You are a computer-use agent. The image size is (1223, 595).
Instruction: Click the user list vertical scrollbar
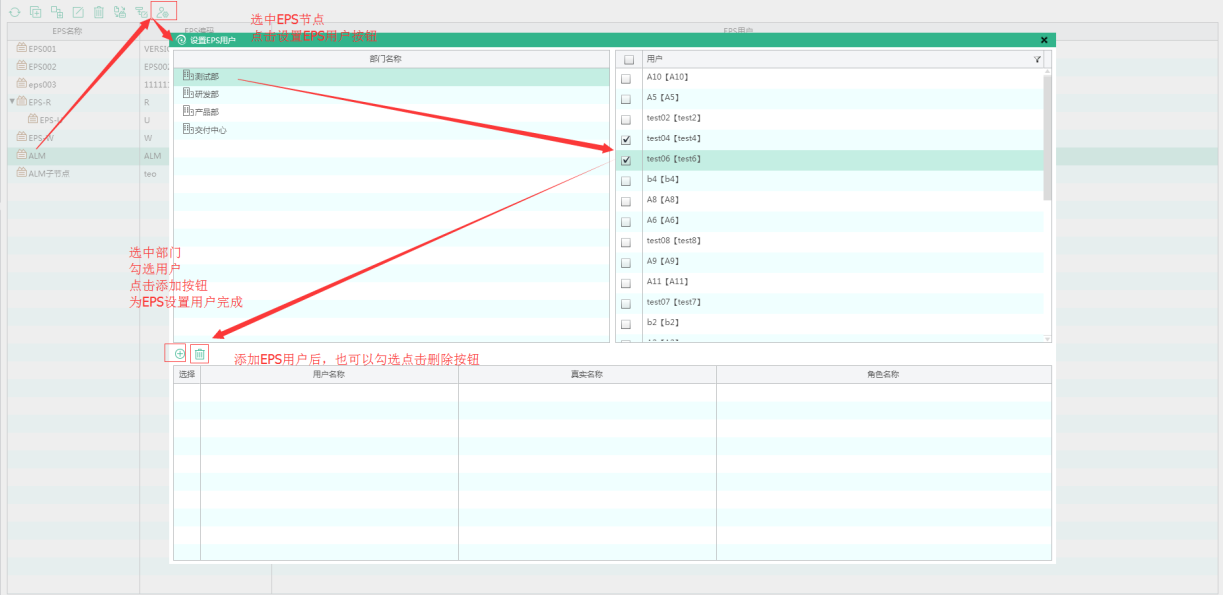tap(1047, 140)
